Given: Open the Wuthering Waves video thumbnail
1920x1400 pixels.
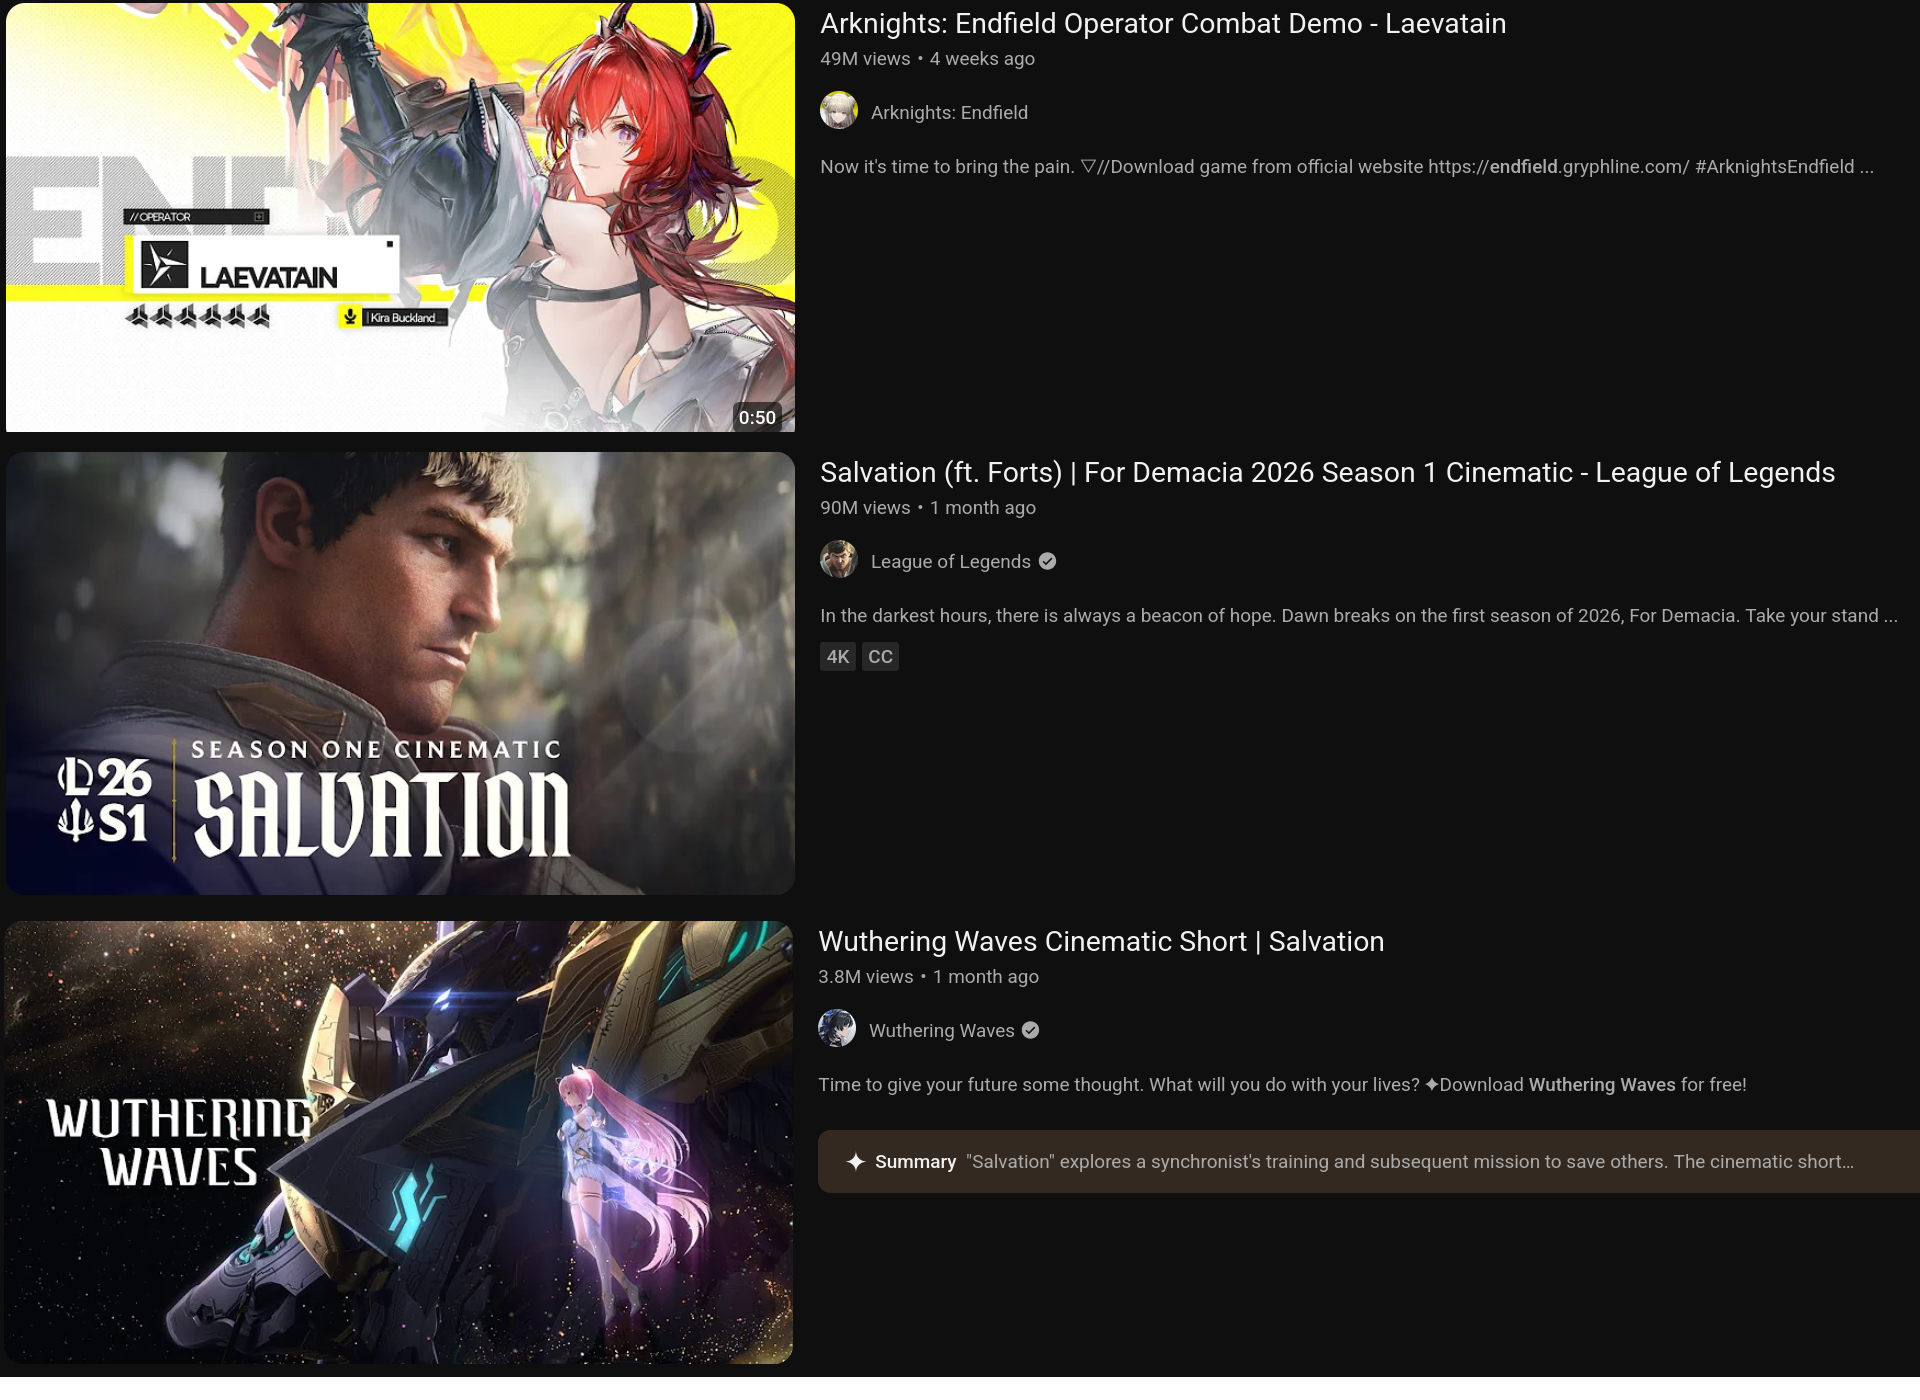Looking at the screenshot, I should 400,1142.
